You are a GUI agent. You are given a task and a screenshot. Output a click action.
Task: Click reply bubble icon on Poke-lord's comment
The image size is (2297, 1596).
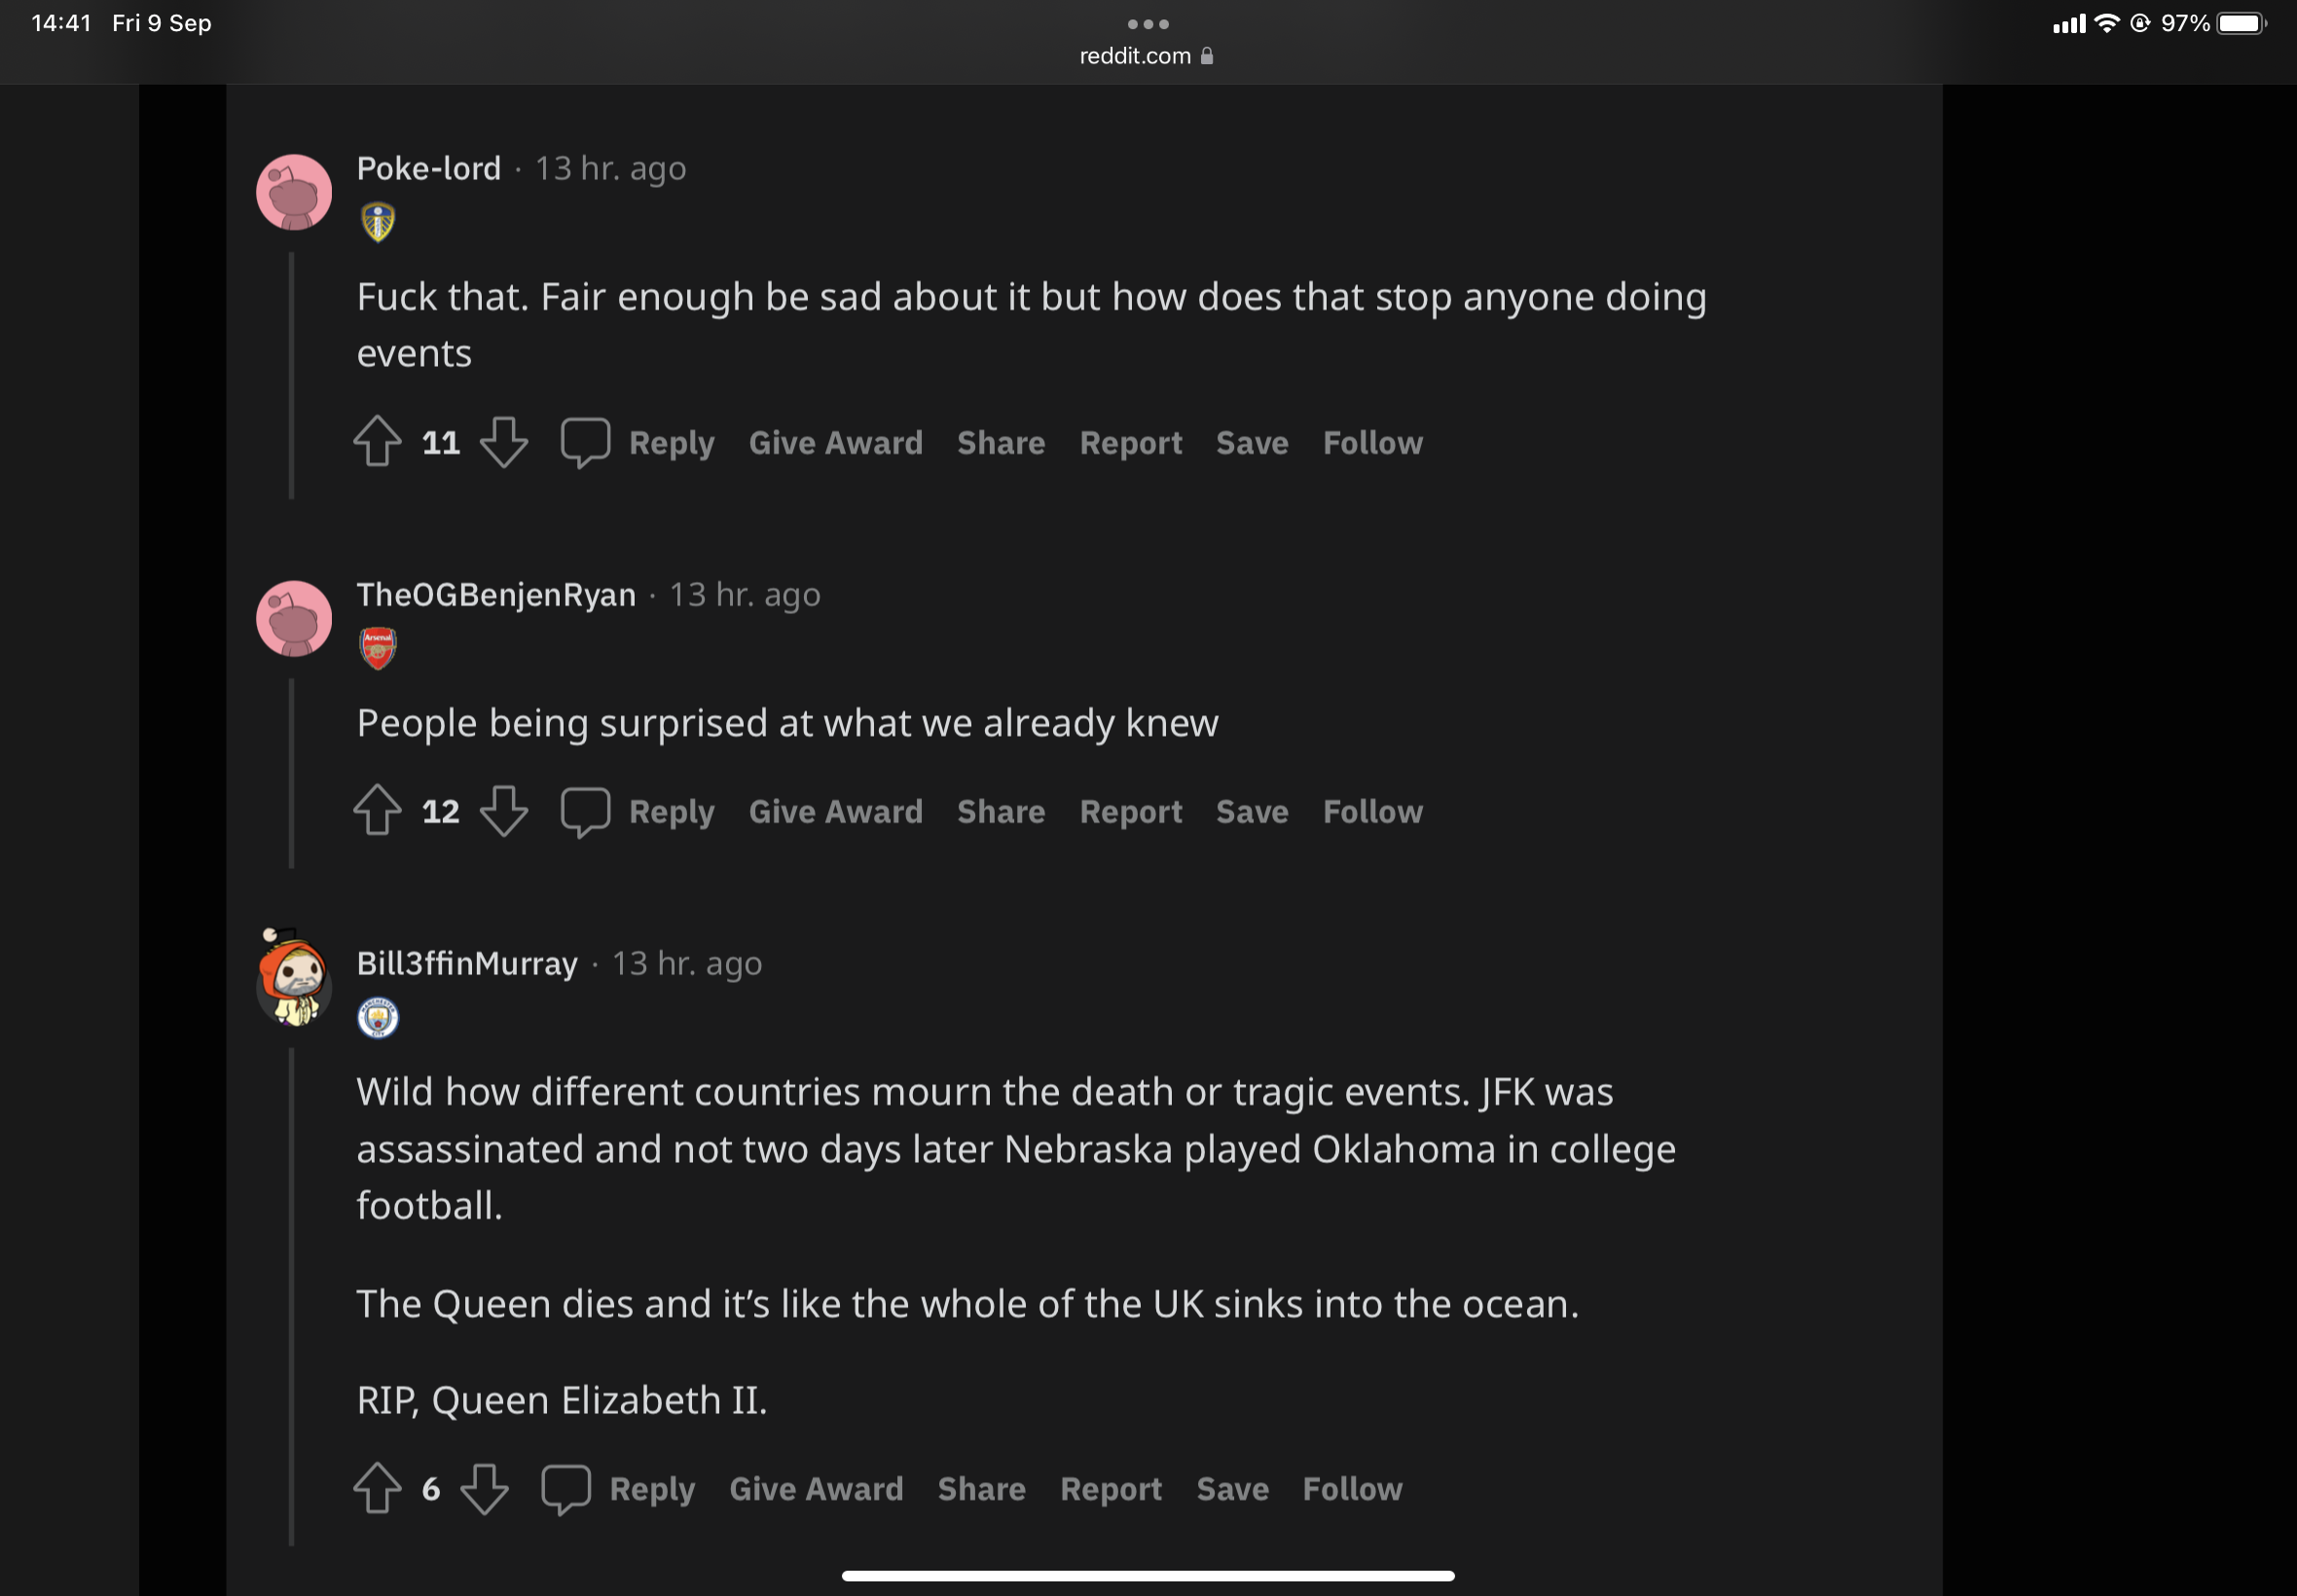tap(585, 441)
